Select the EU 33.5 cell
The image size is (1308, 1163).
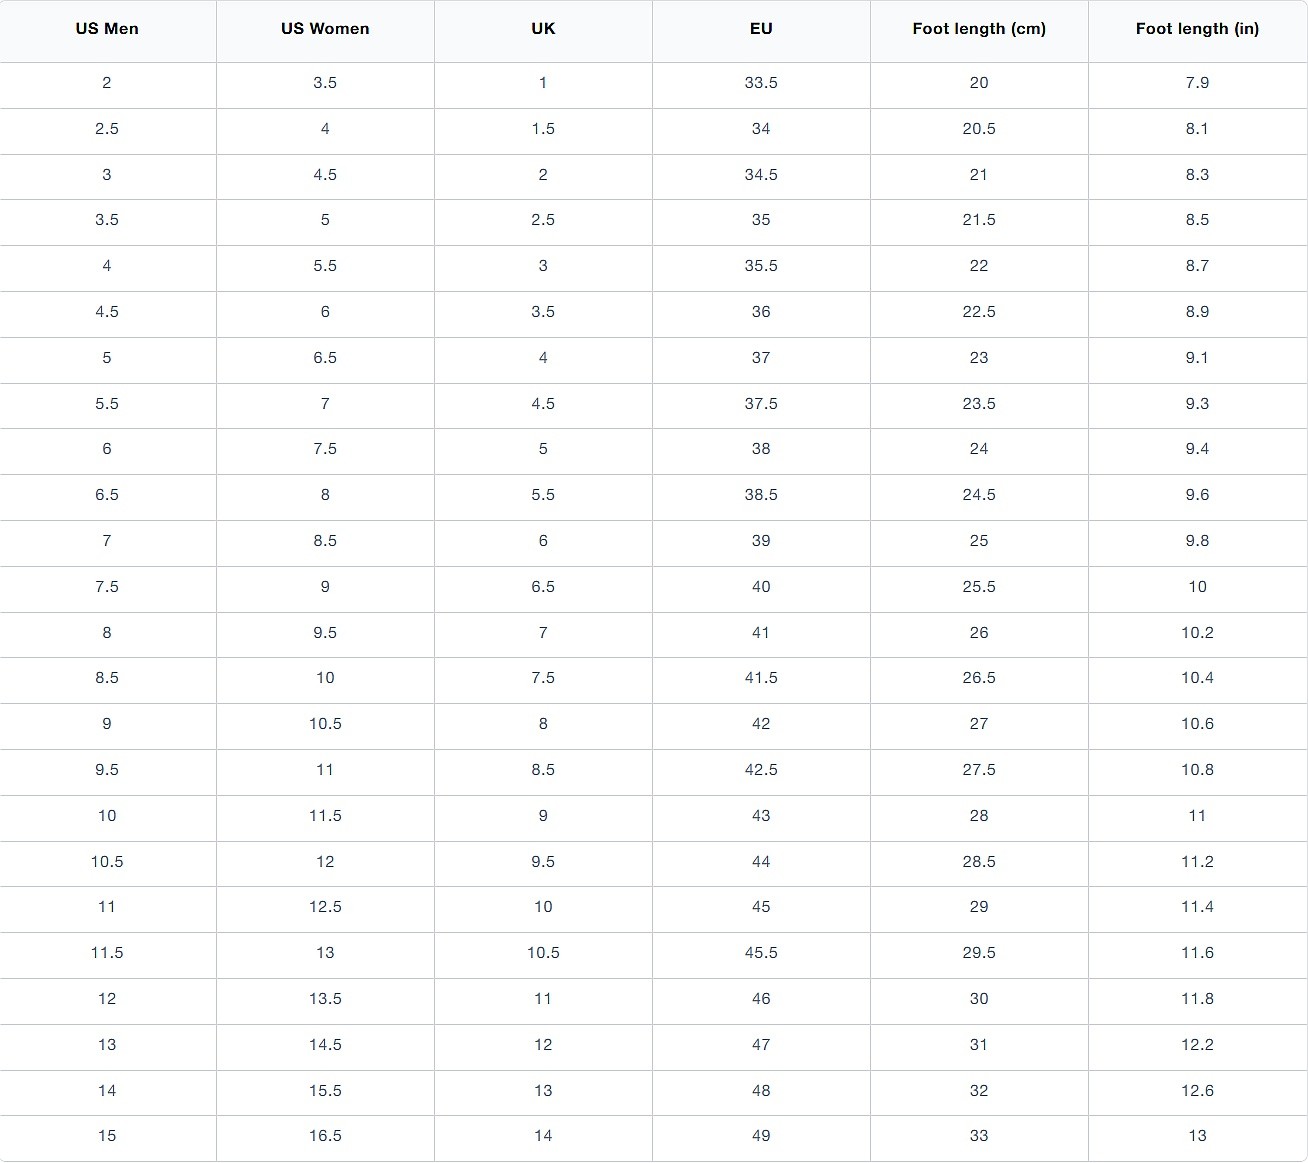(x=761, y=83)
